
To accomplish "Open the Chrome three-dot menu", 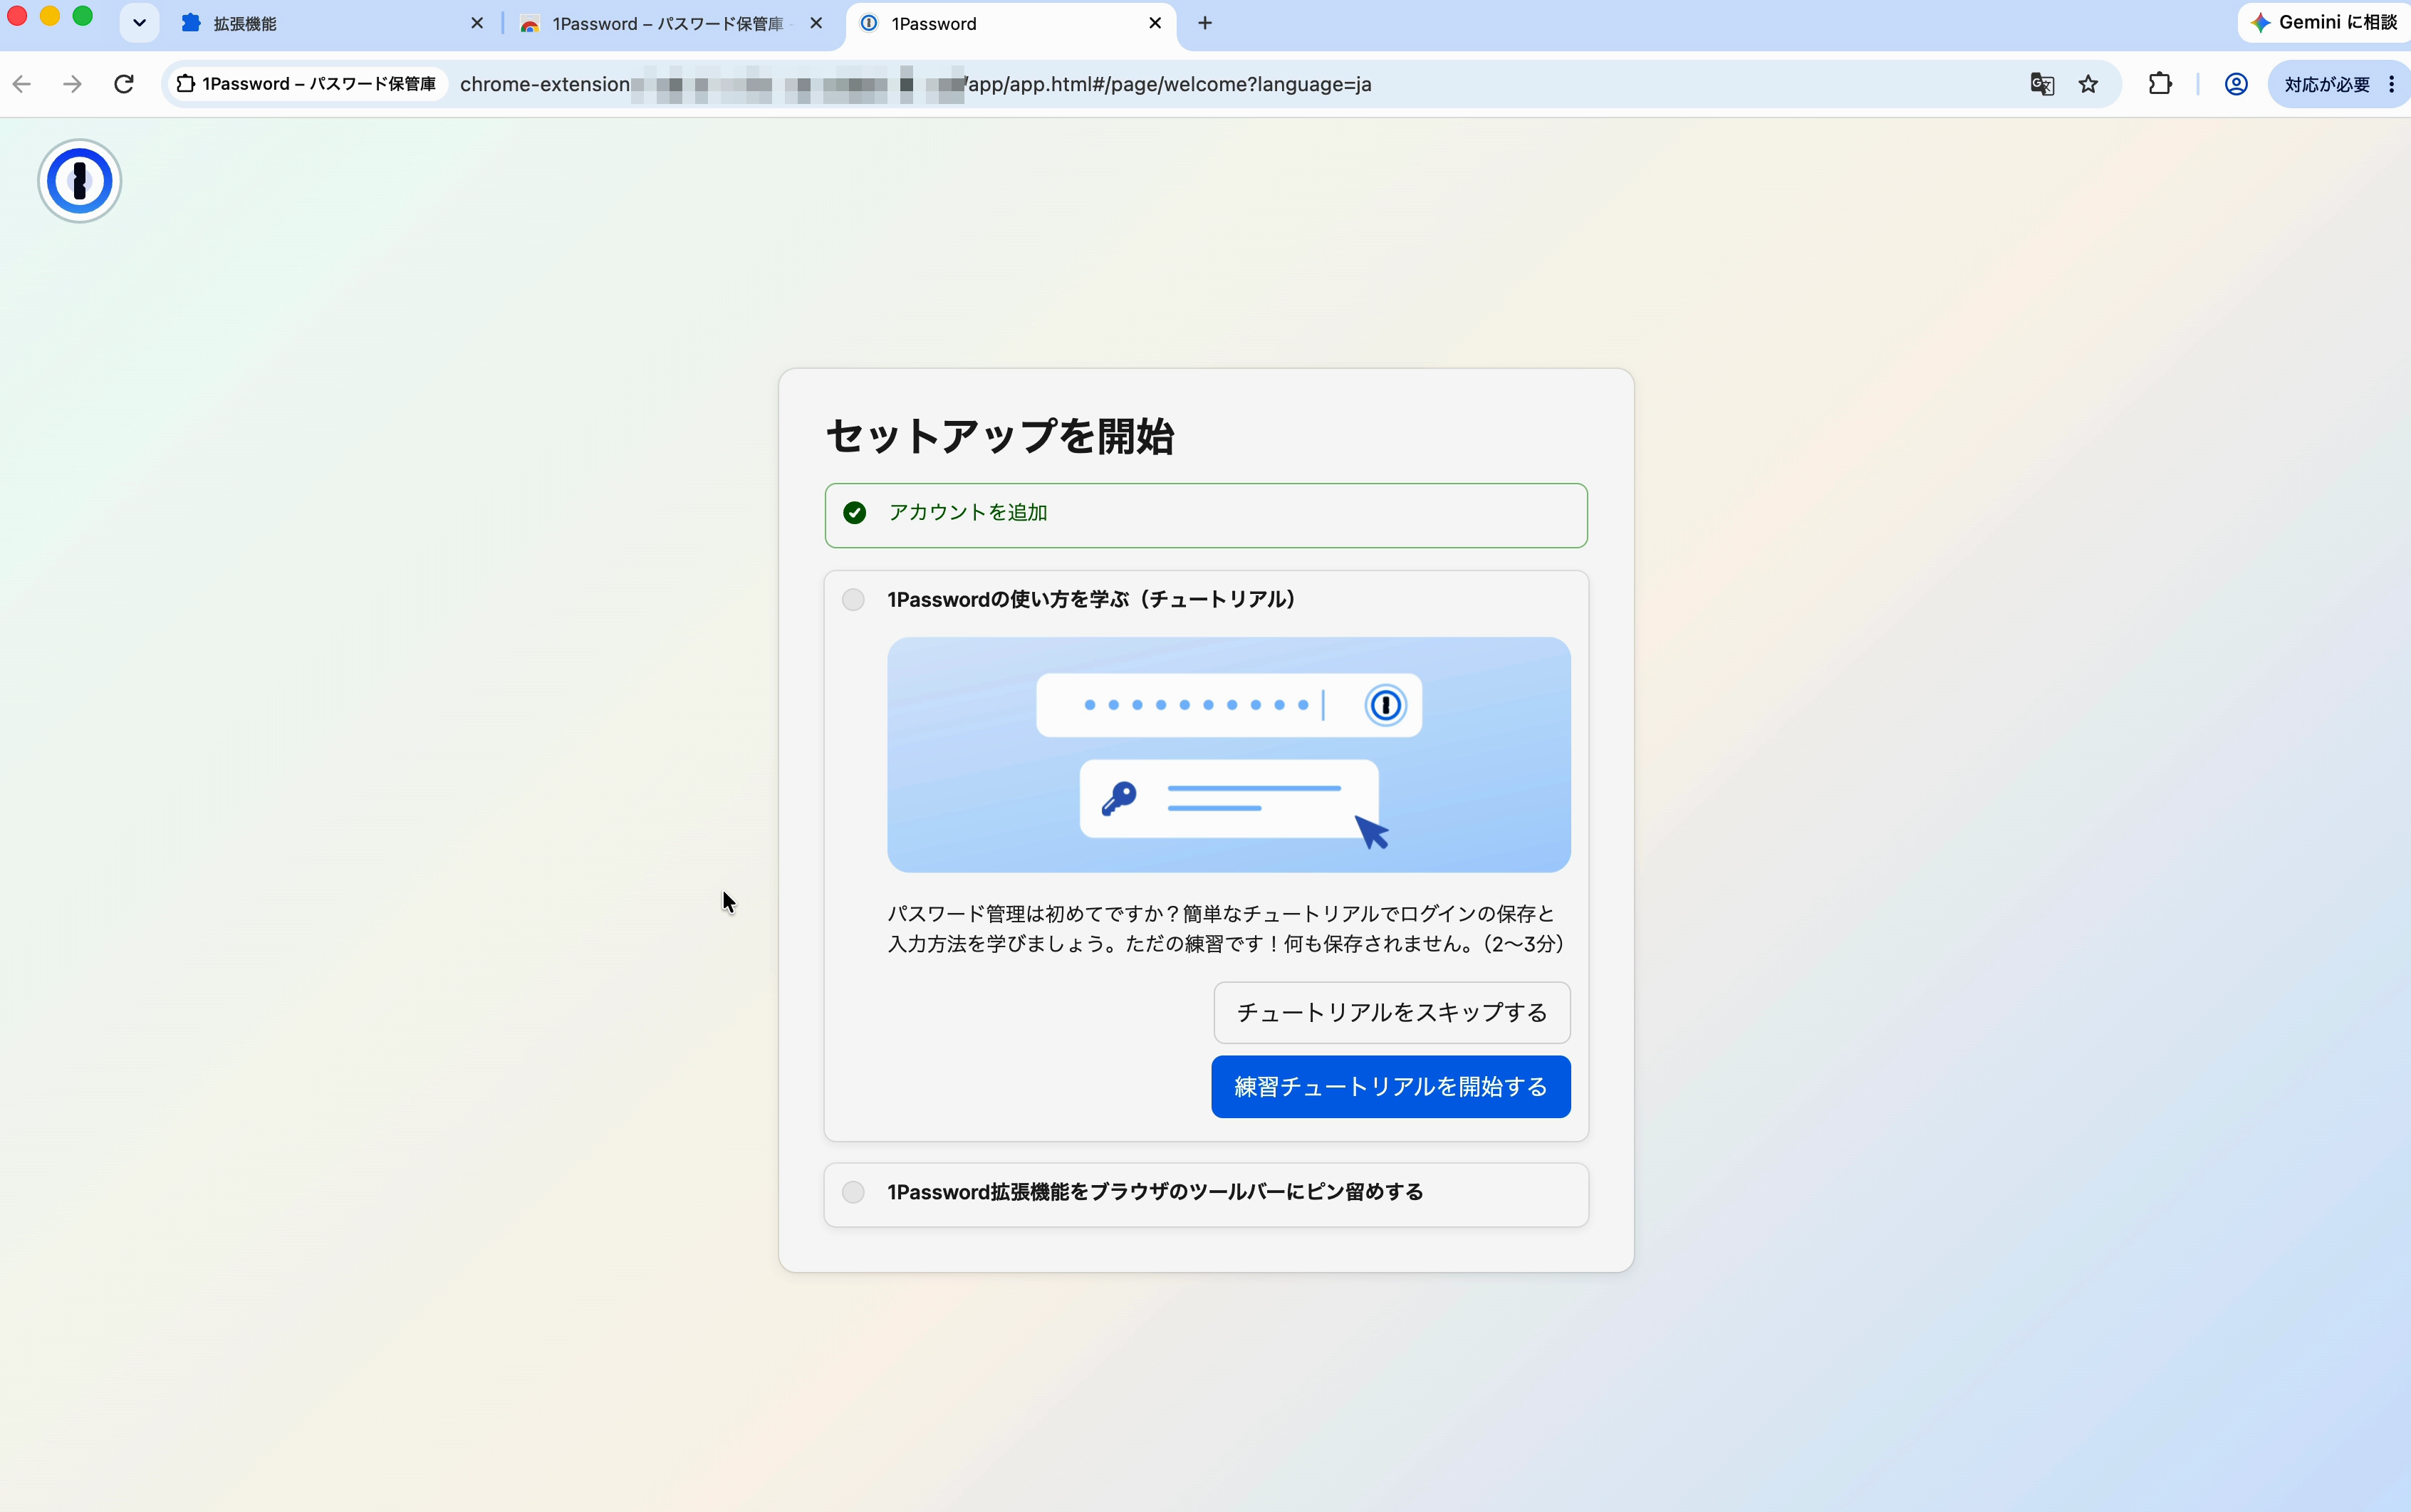I will pos(2392,84).
